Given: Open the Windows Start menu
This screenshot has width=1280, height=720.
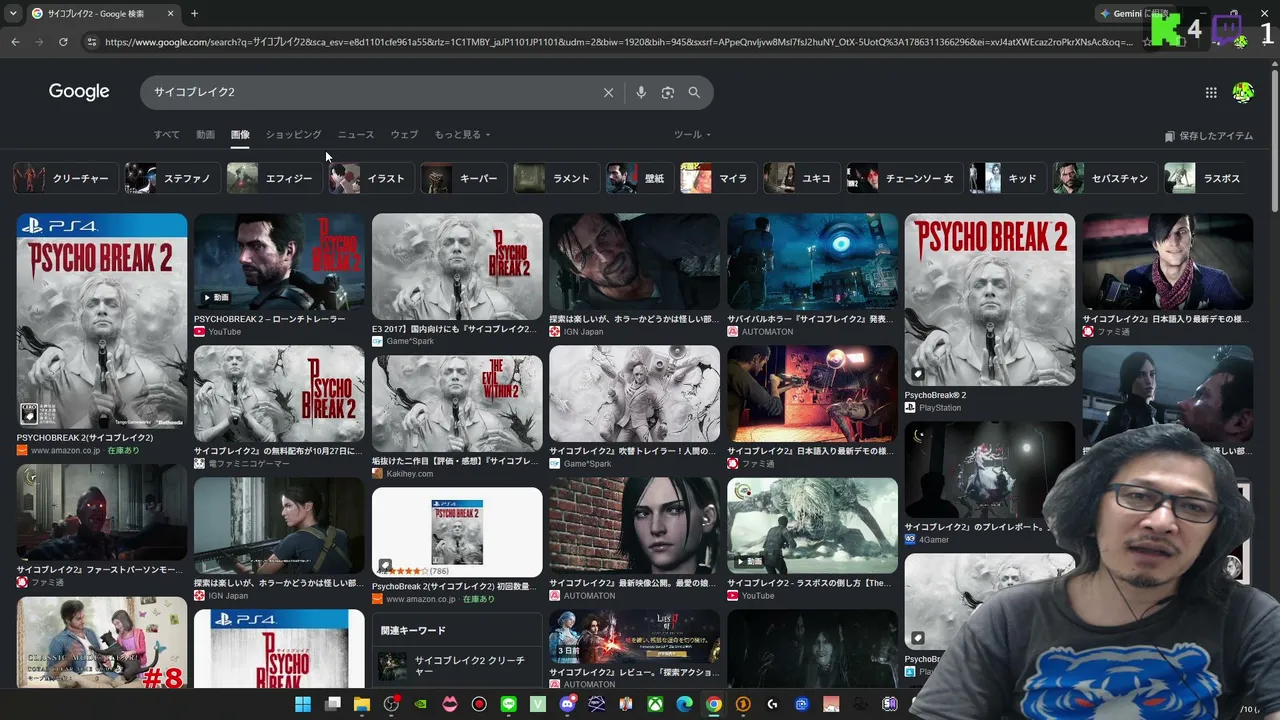Looking at the screenshot, I should coord(303,704).
